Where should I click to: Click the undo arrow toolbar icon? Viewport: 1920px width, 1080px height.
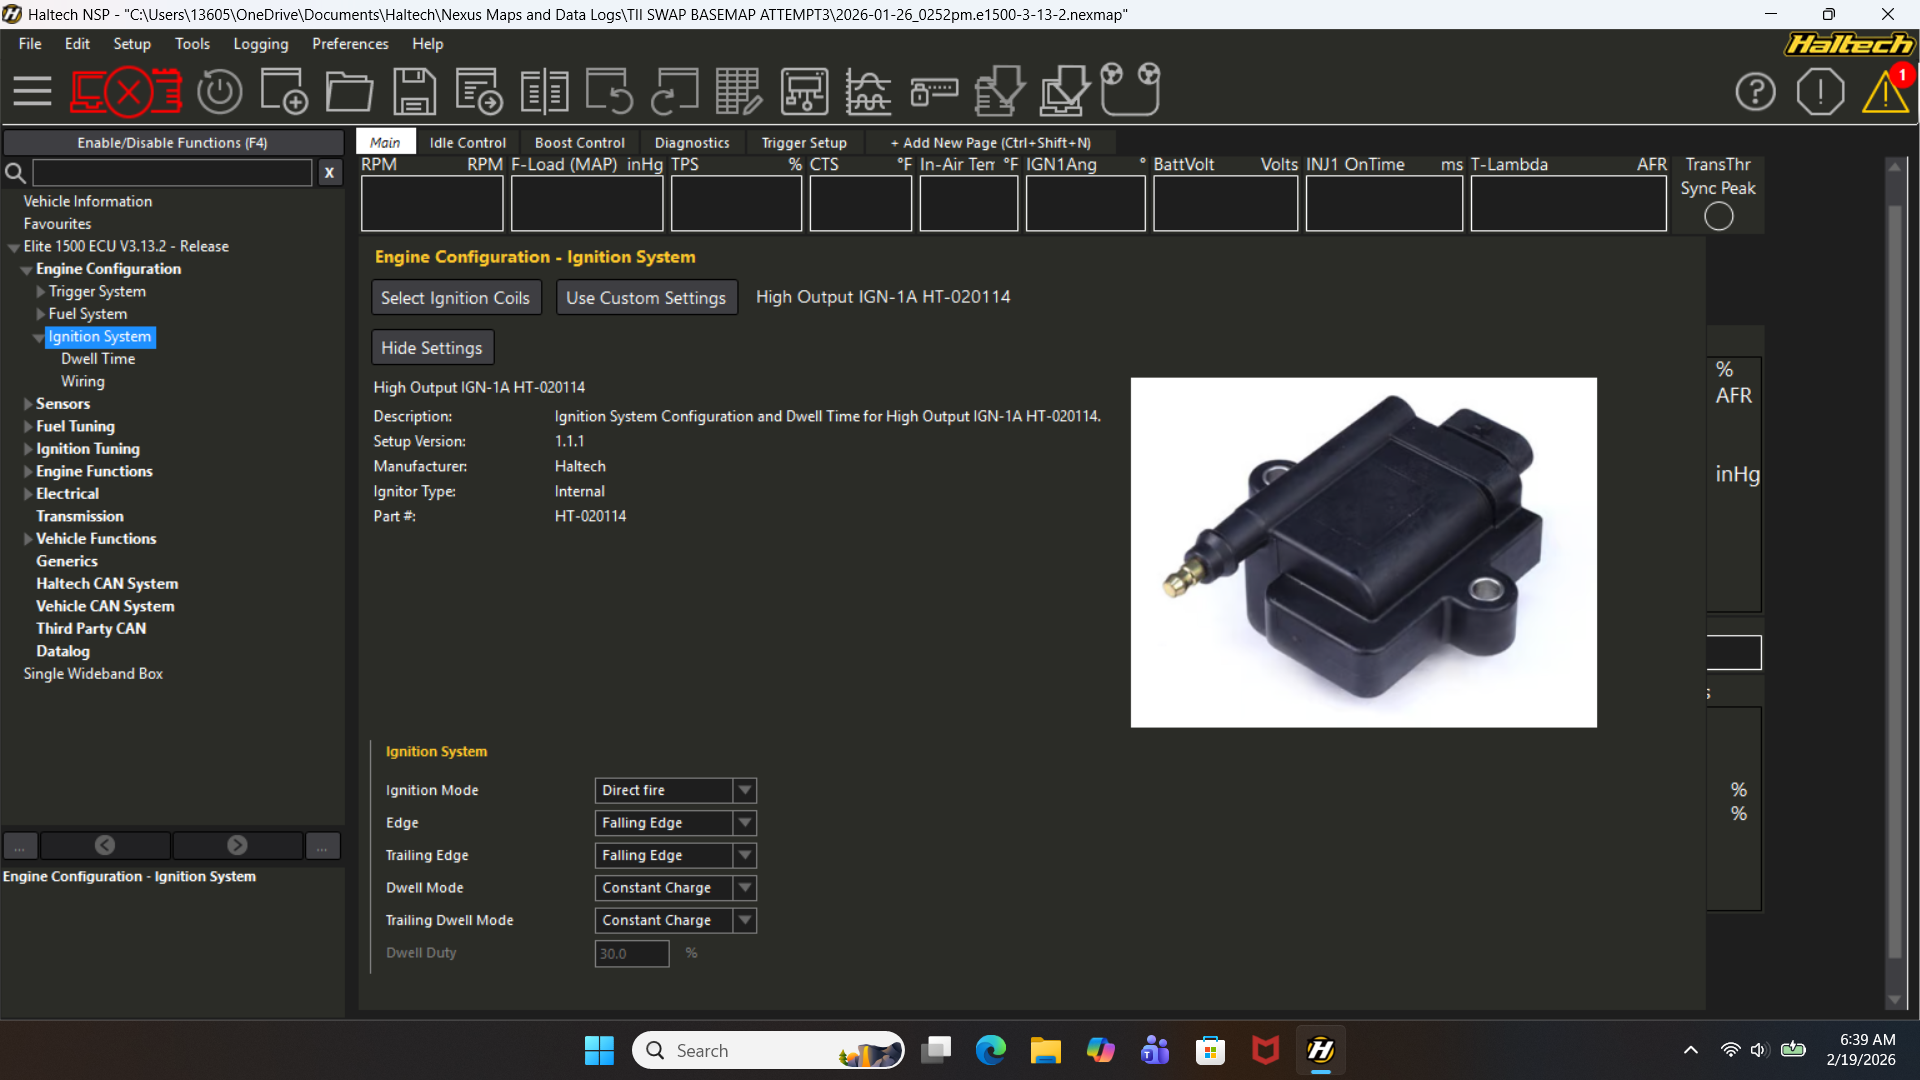pyautogui.click(x=608, y=92)
